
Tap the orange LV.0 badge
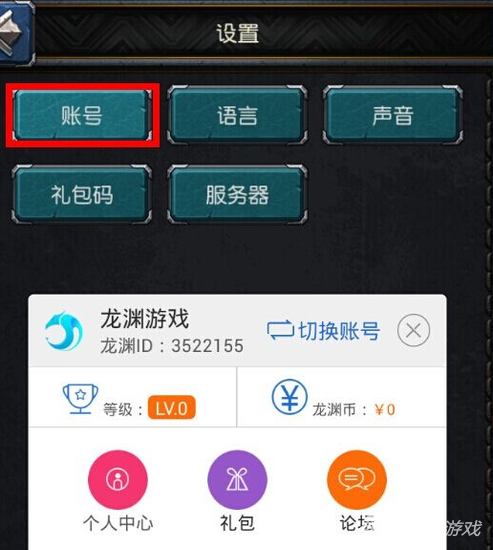pyautogui.click(x=172, y=408)
